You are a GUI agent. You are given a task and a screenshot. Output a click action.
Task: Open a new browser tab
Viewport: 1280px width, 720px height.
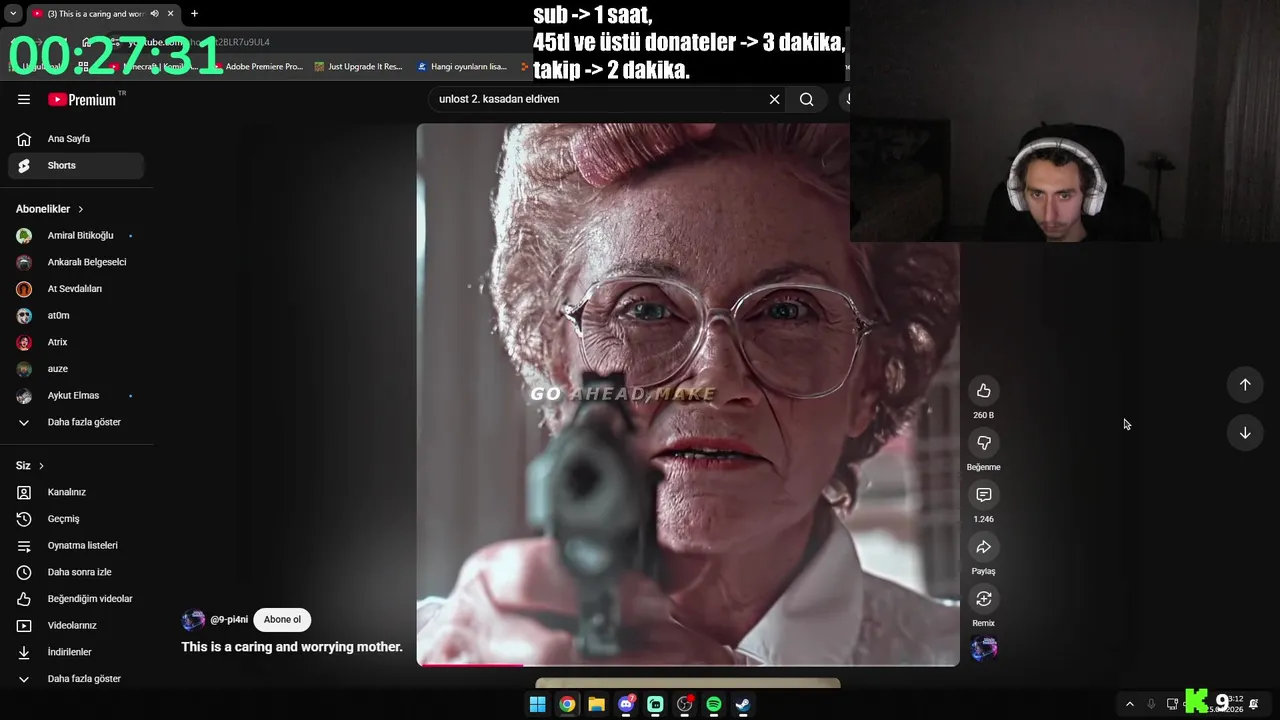pyautogui.click(x=194, y=14)
